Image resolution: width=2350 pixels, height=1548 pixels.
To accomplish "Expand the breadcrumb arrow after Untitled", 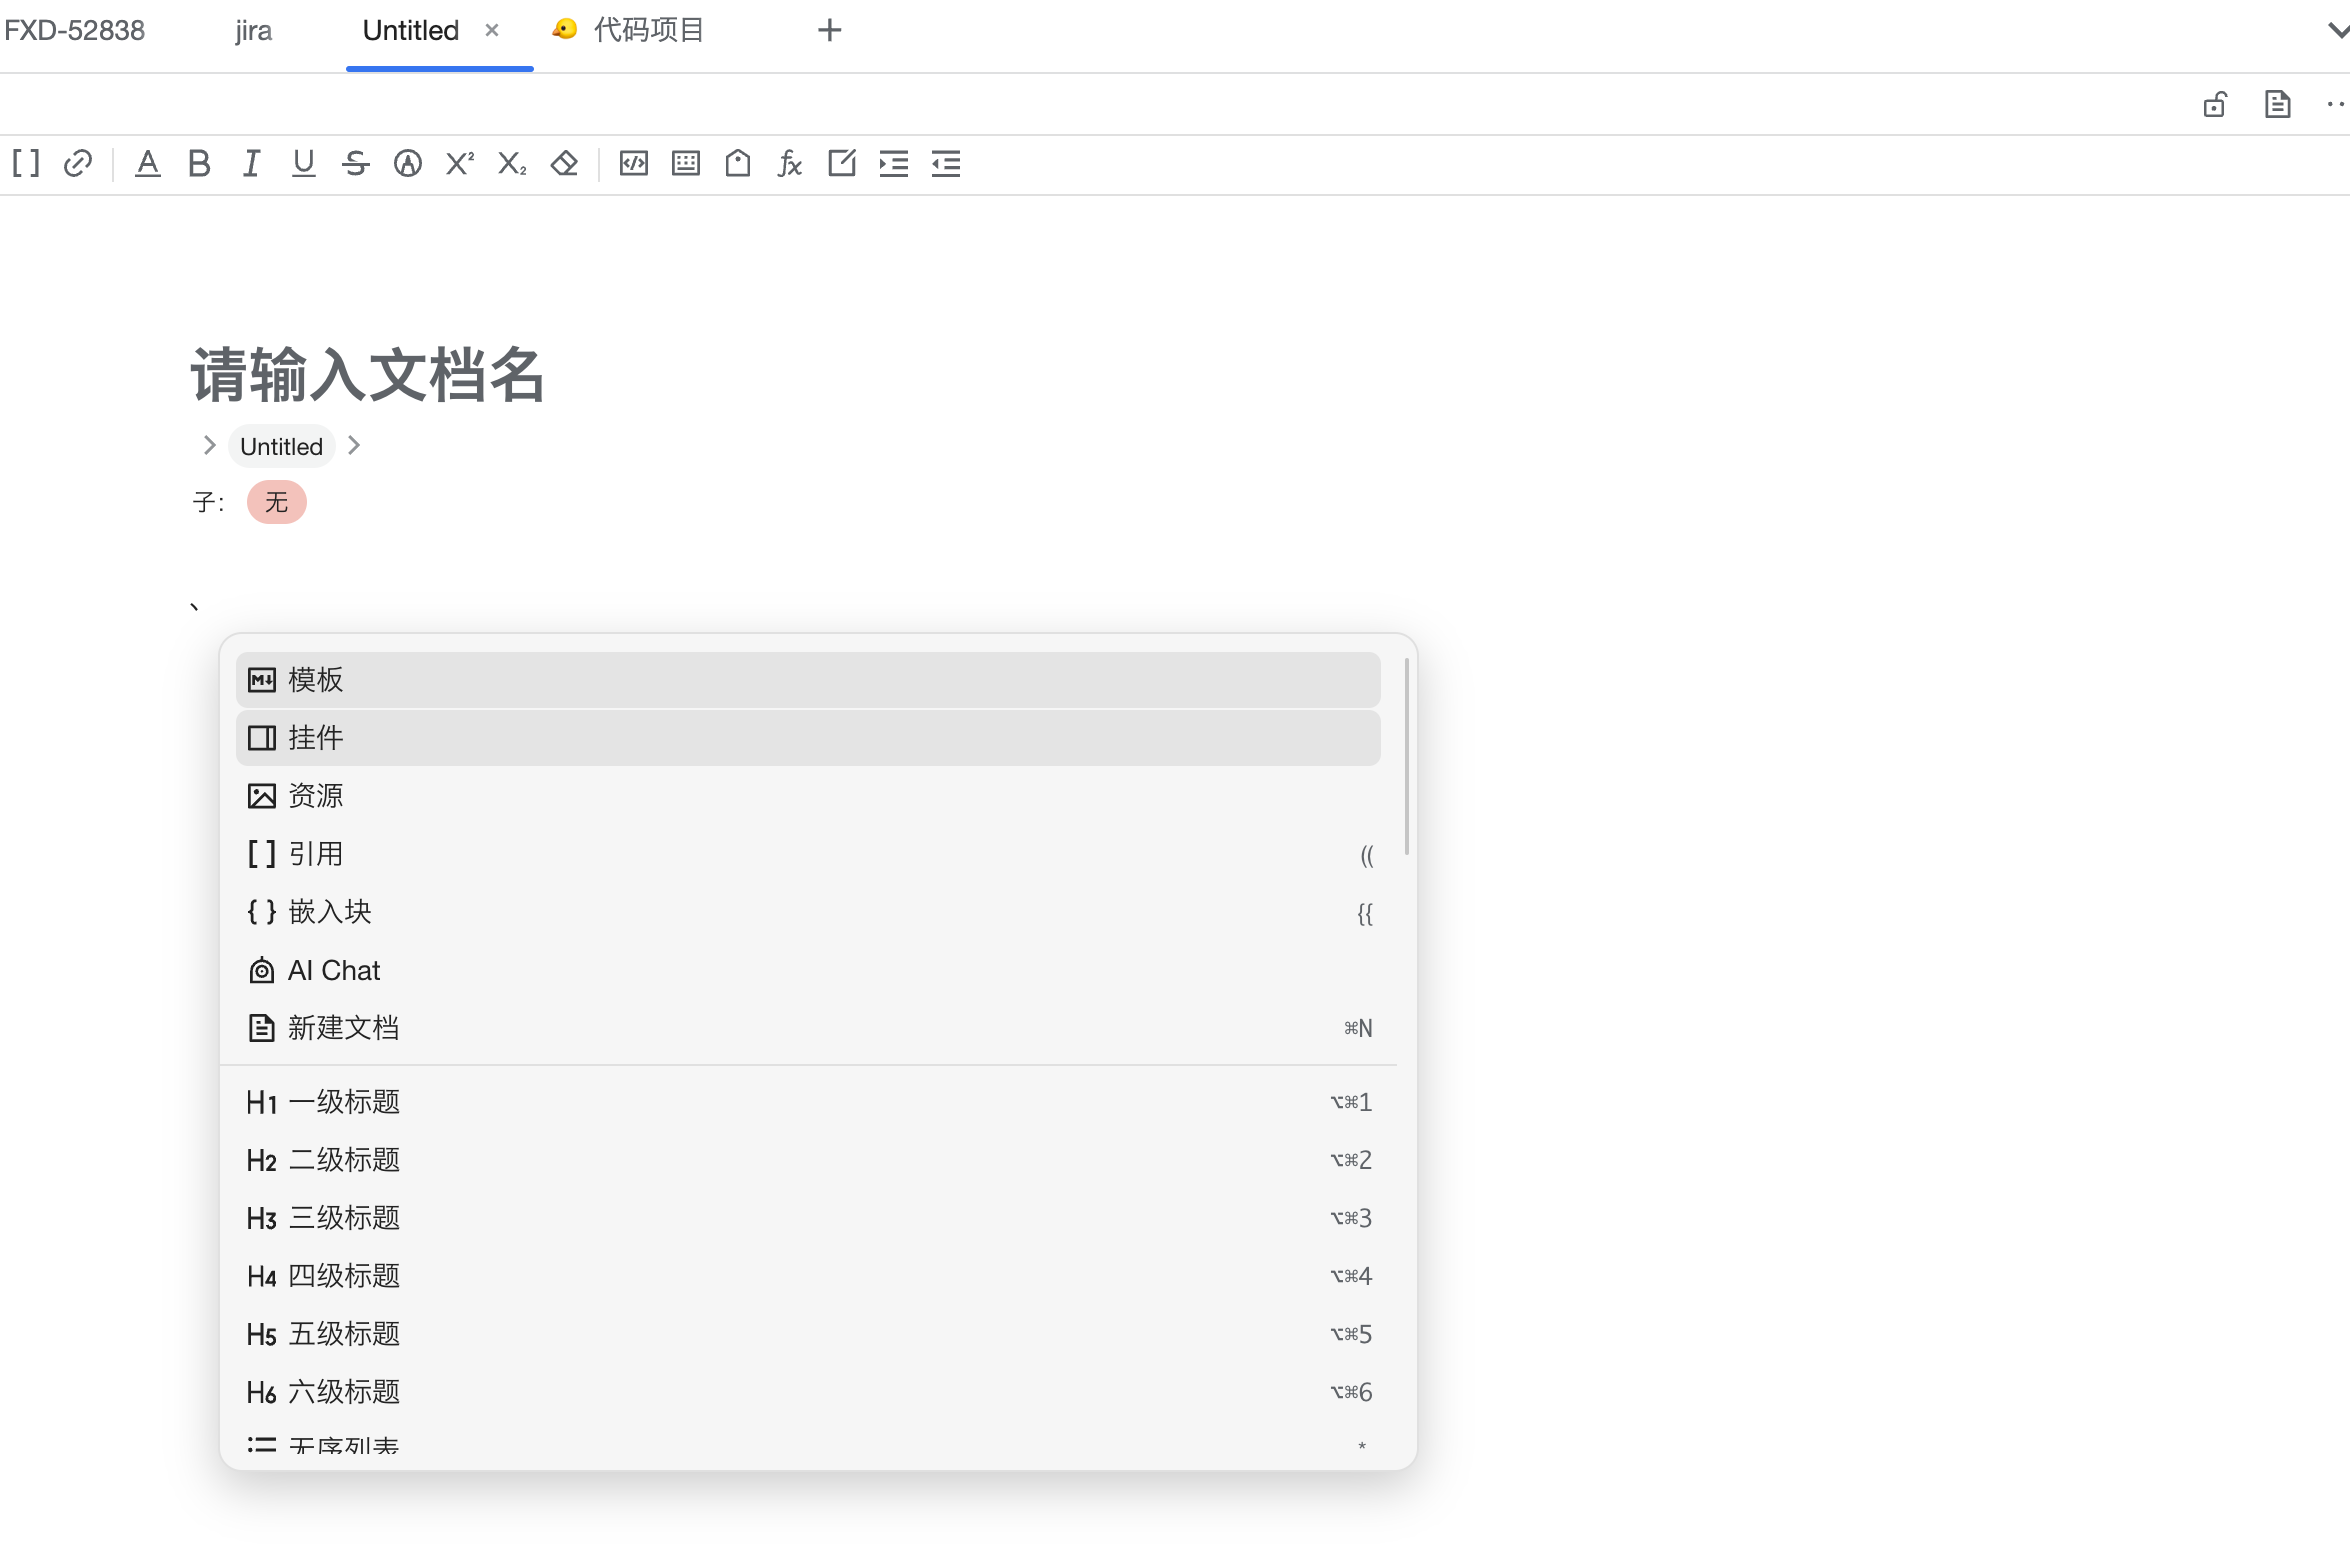I will (354, 445).
